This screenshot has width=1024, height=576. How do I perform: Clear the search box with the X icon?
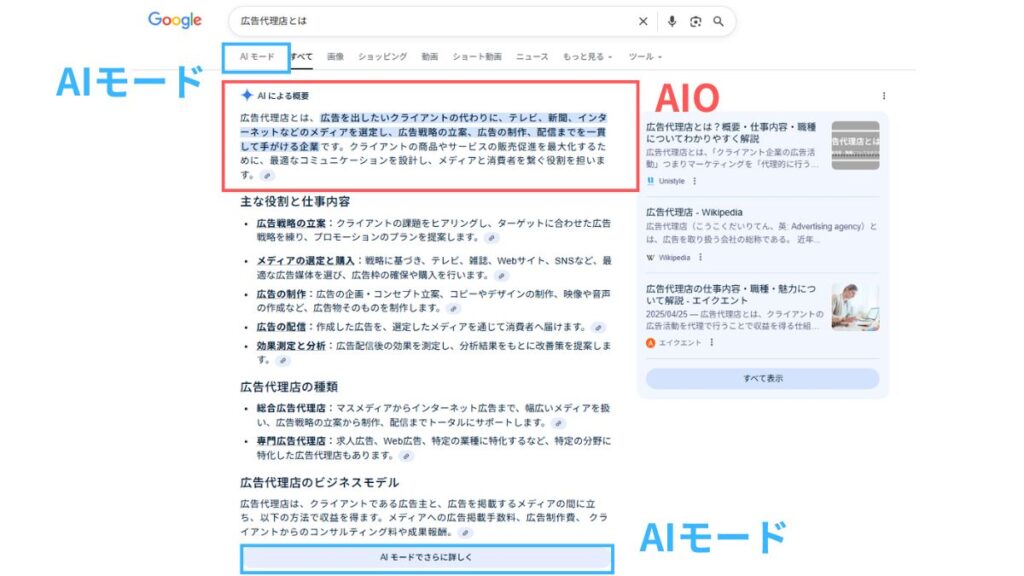click(x=643, y=22)
